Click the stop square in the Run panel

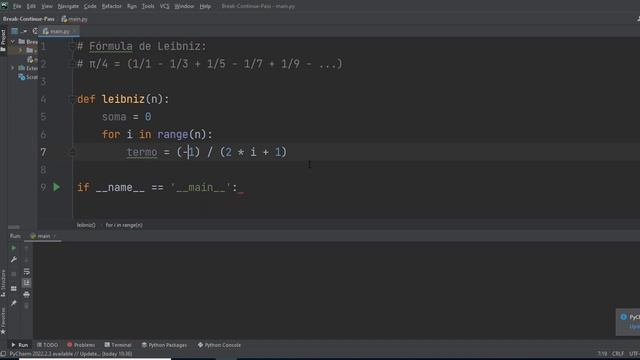(13, 274)
